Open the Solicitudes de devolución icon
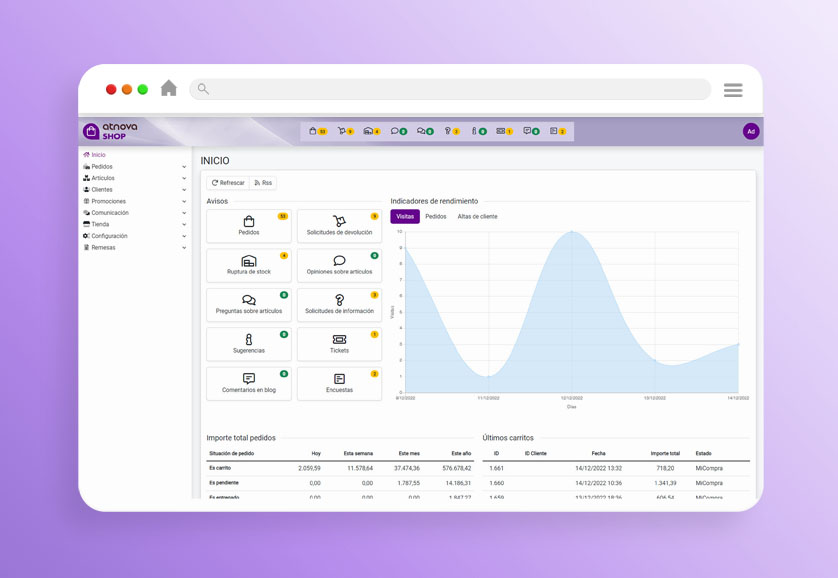This screenshot has width=838, height=578. (x=340, y=220)
